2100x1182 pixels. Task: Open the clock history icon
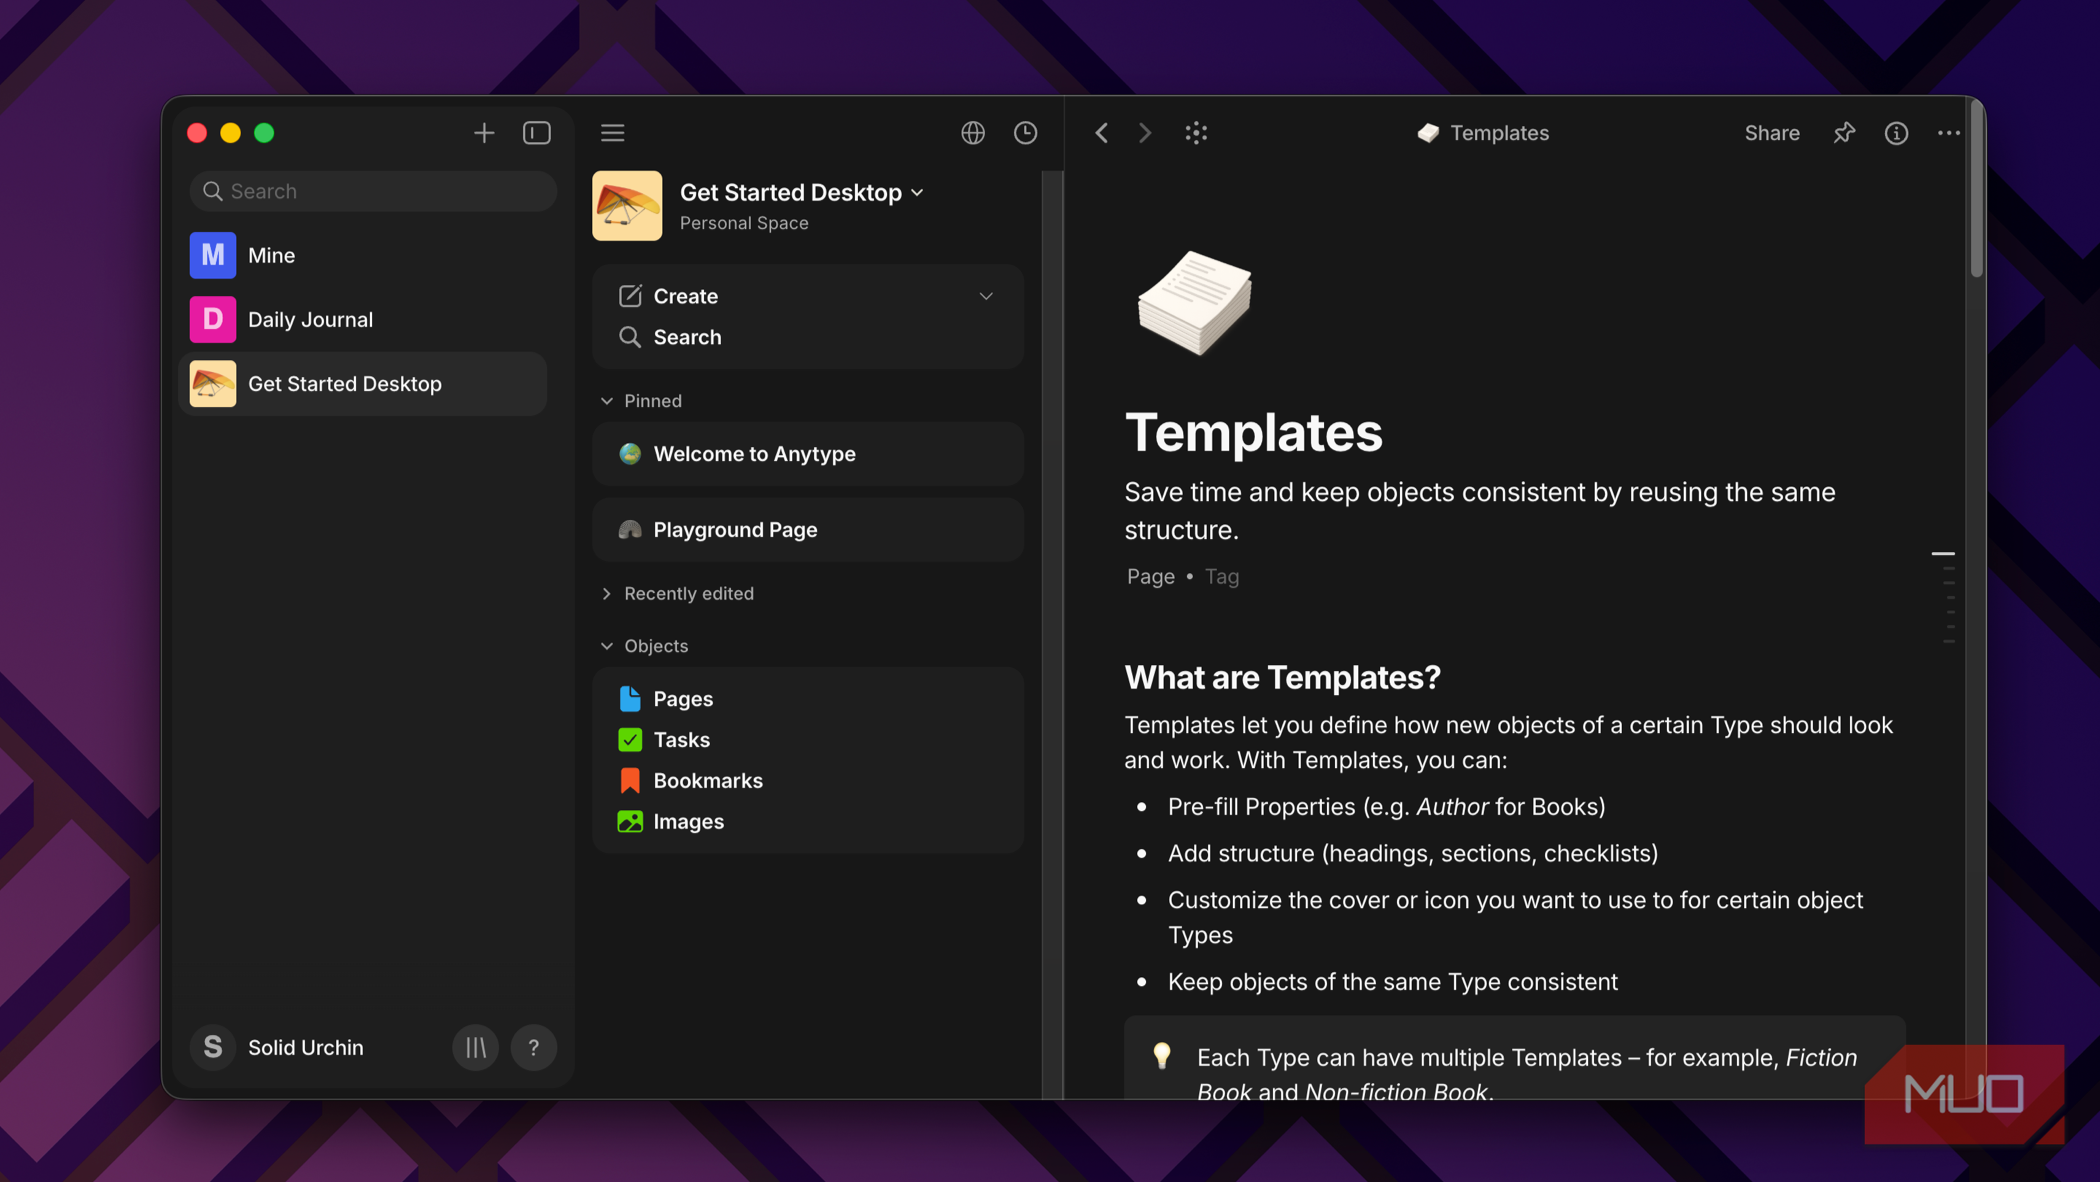(1025, 133)
